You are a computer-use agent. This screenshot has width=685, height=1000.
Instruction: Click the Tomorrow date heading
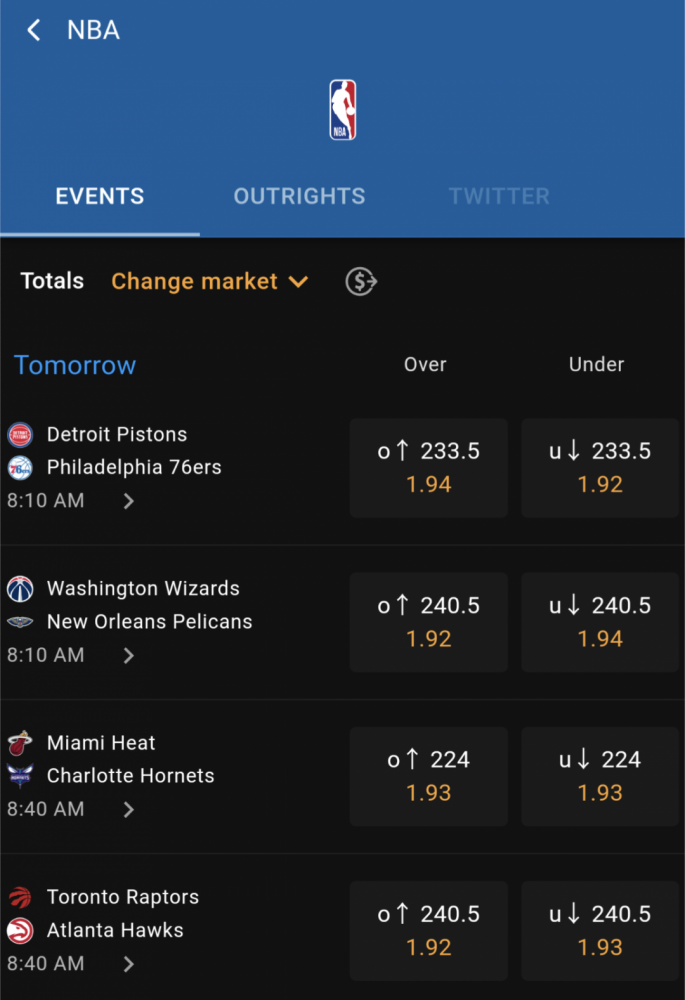(x=75, y=365)
